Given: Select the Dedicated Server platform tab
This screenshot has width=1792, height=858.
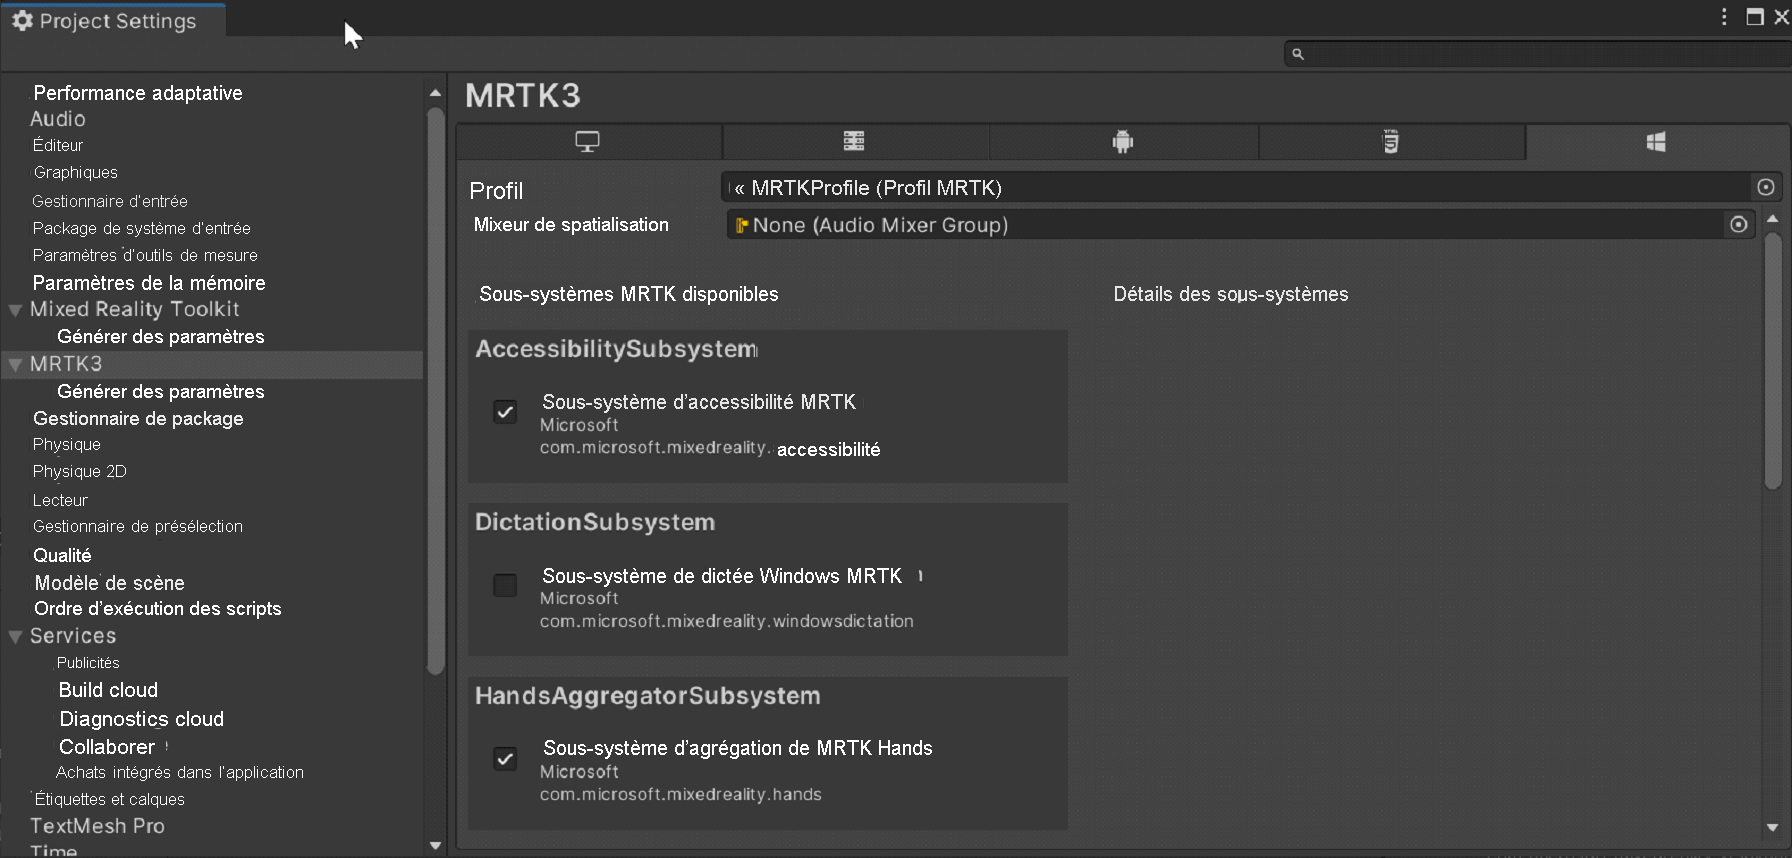Looking at the screenshot, I should 854,142.
